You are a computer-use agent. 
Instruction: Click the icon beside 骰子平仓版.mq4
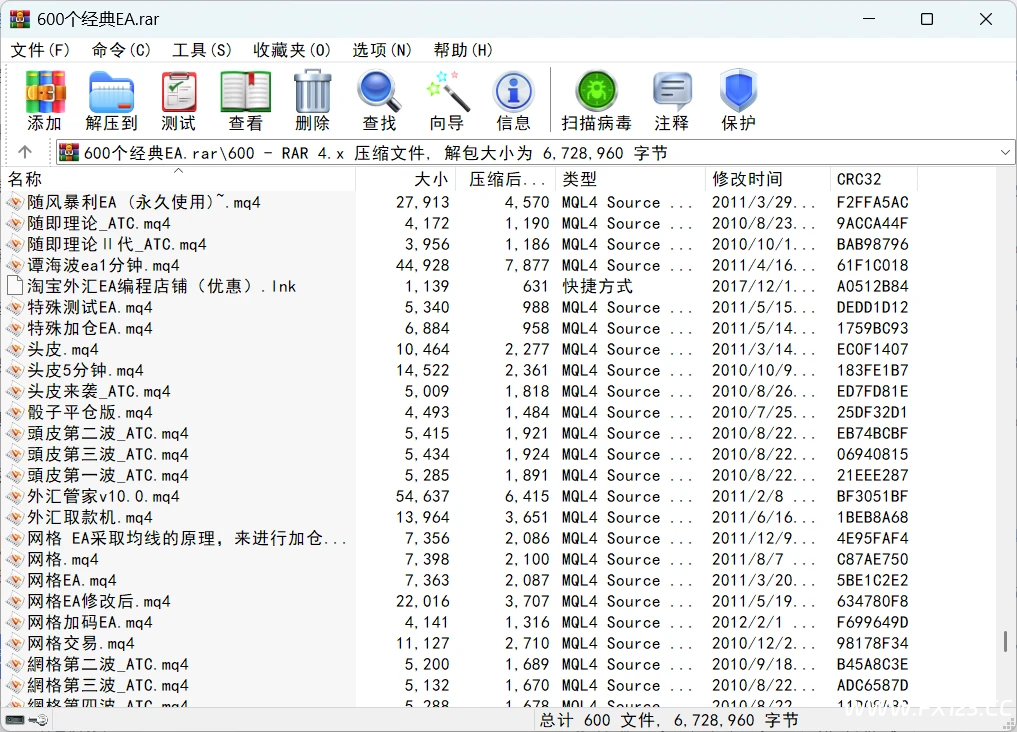[15, 412]
